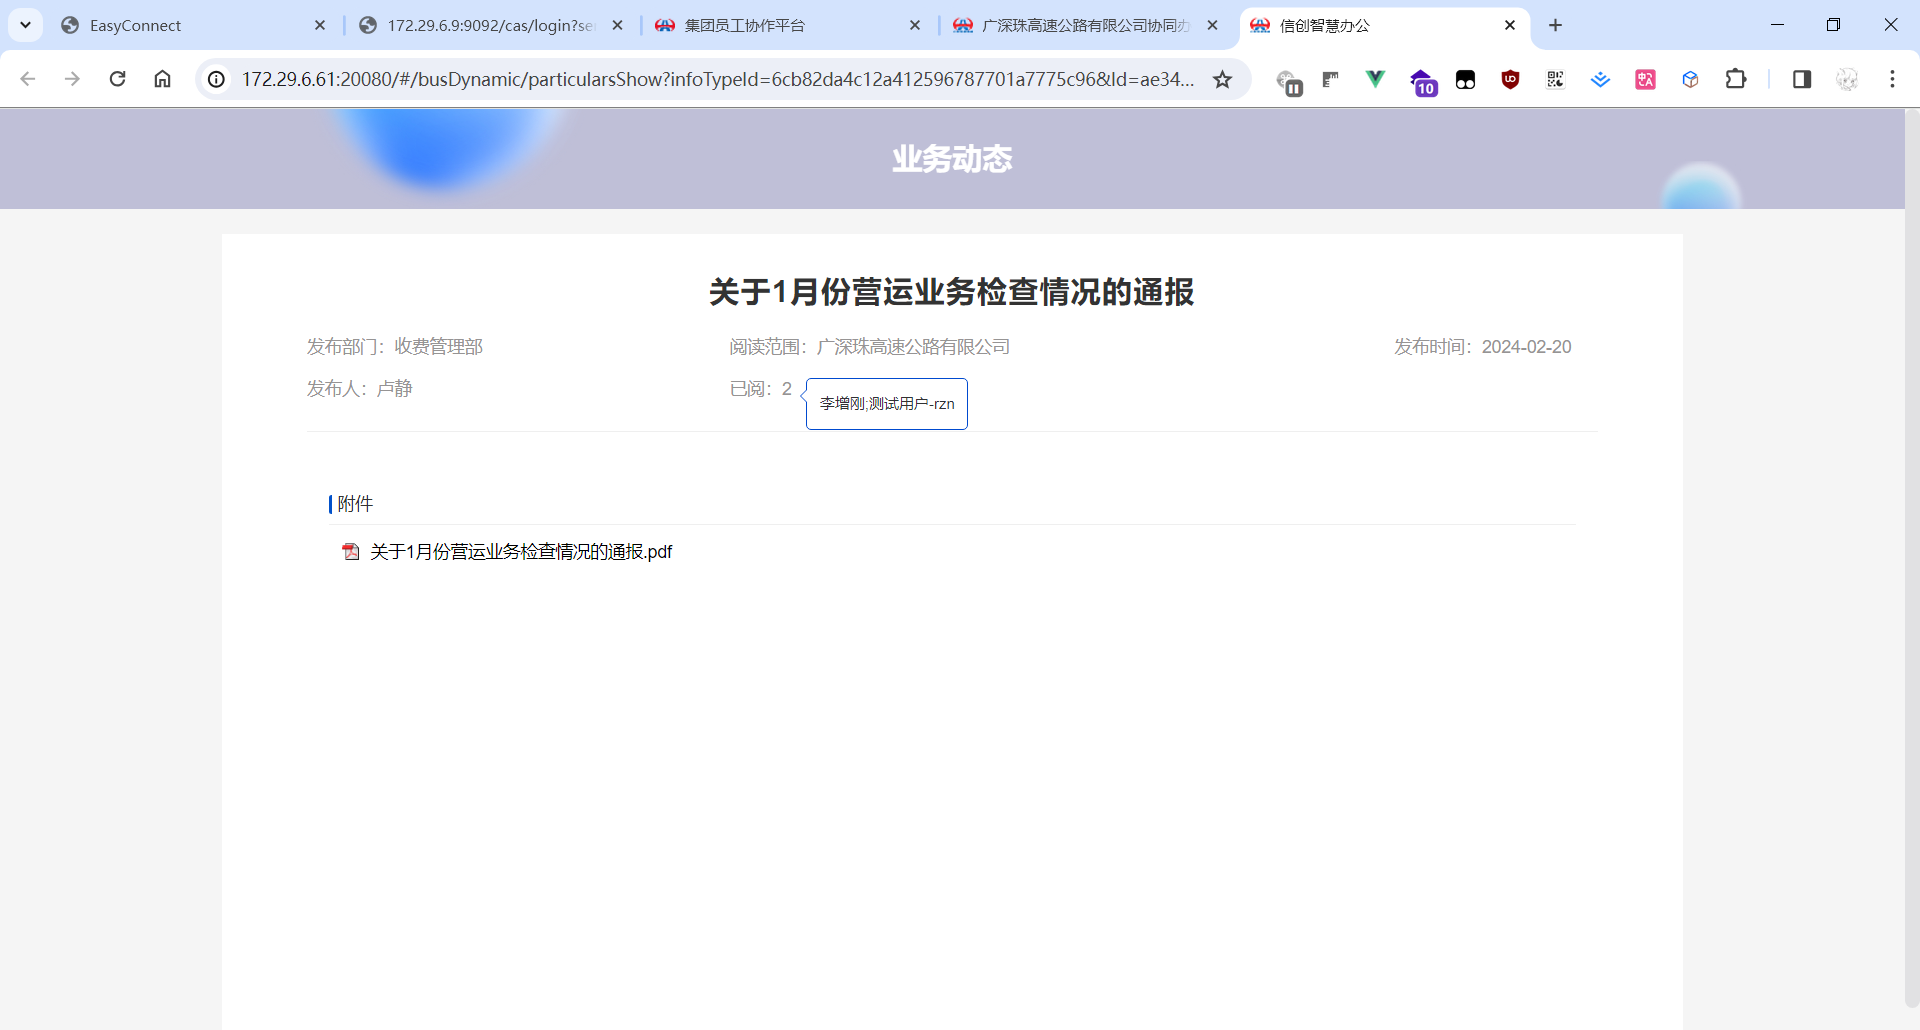The image size is (1920, 1030).
Task: Open the Chrome three-dot menu
Action: tap(1892, 79)
